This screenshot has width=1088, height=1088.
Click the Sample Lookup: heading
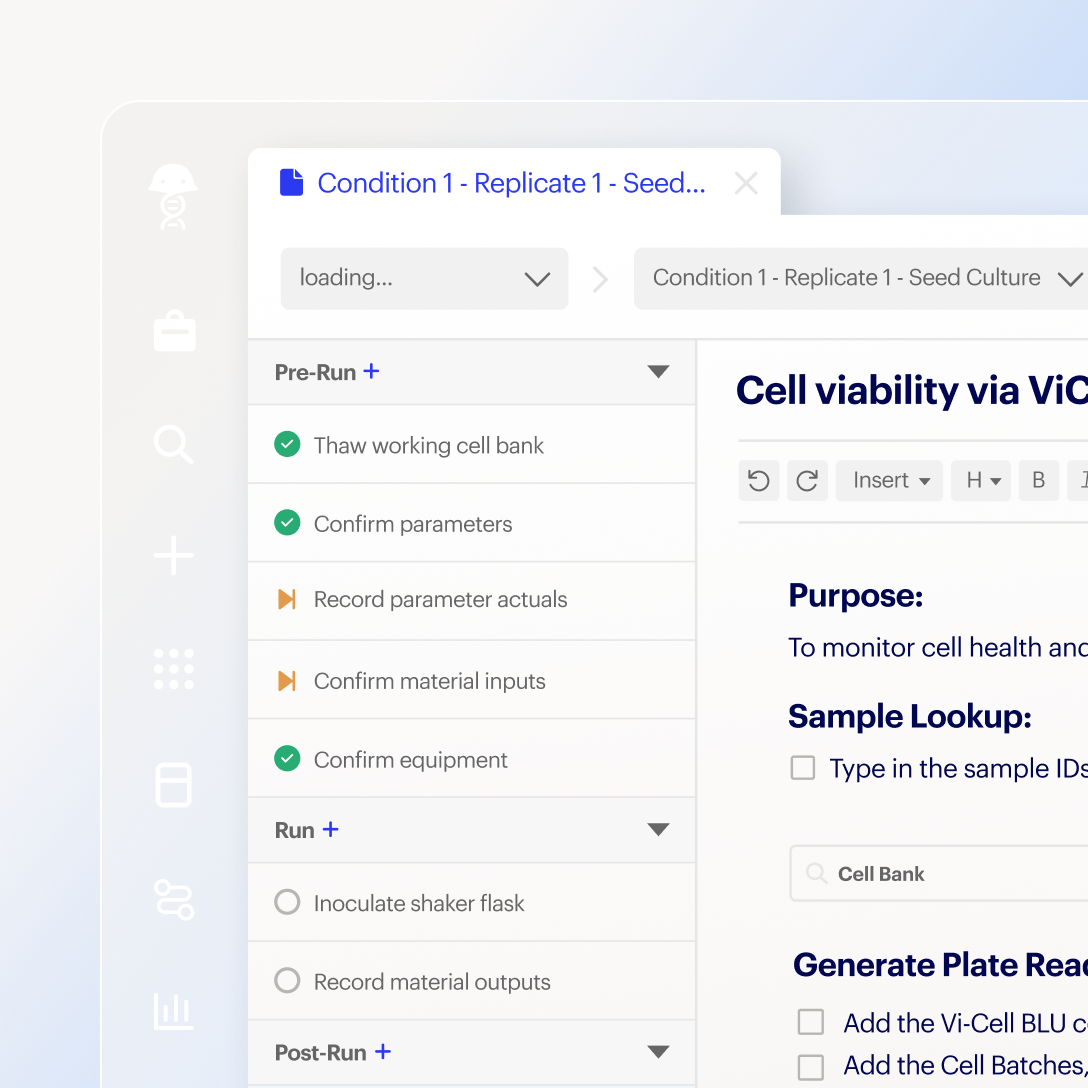910,717
